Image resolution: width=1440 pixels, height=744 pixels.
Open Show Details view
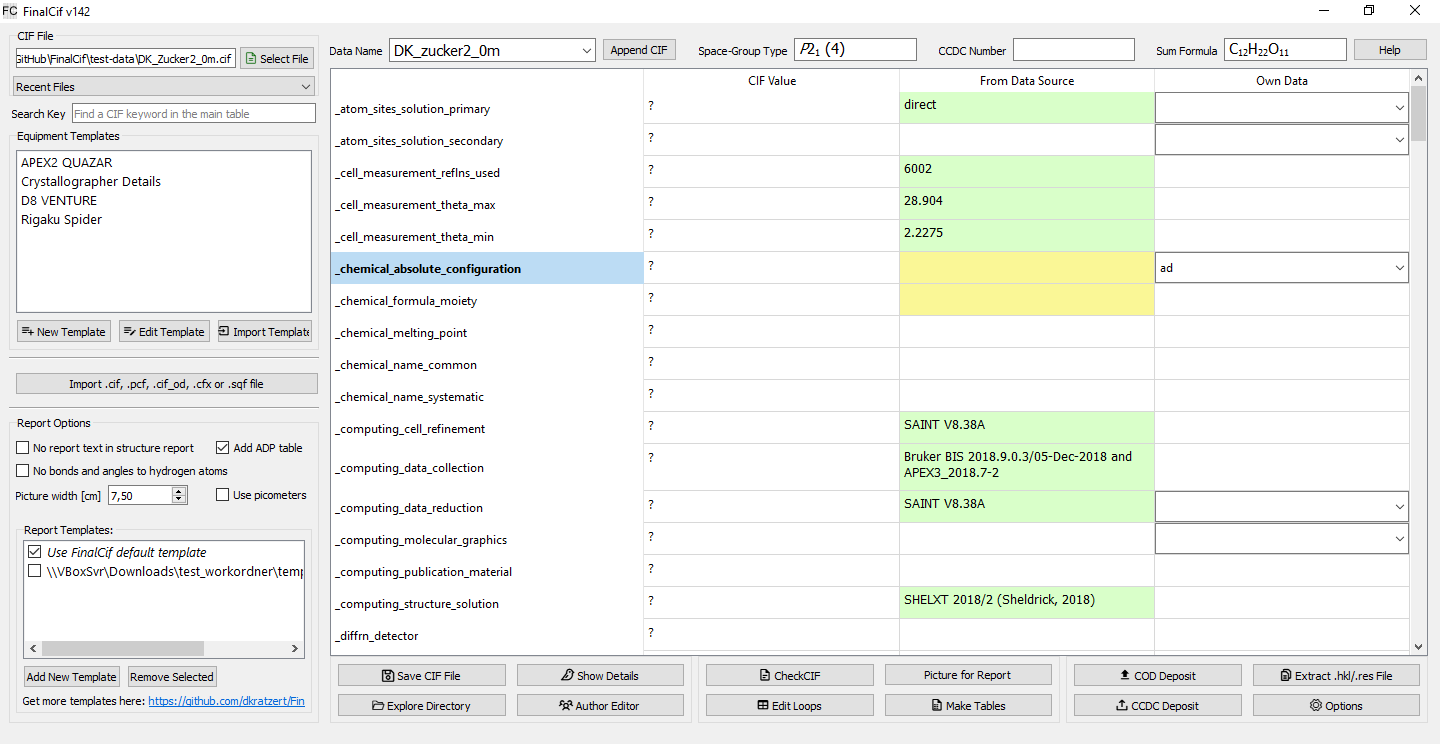pos(600,675)
